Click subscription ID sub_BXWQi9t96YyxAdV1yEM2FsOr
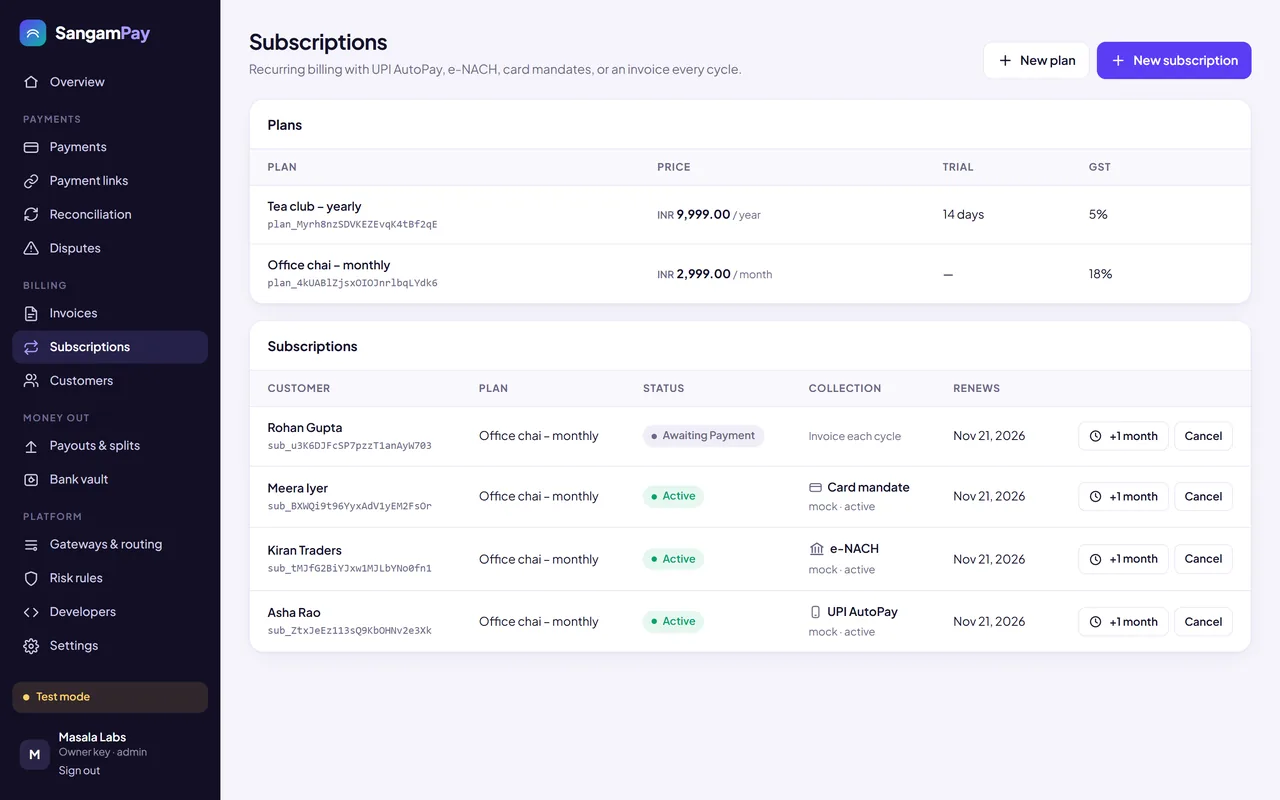This screenshot has width=1280, height=800. (x=349, y=507)
